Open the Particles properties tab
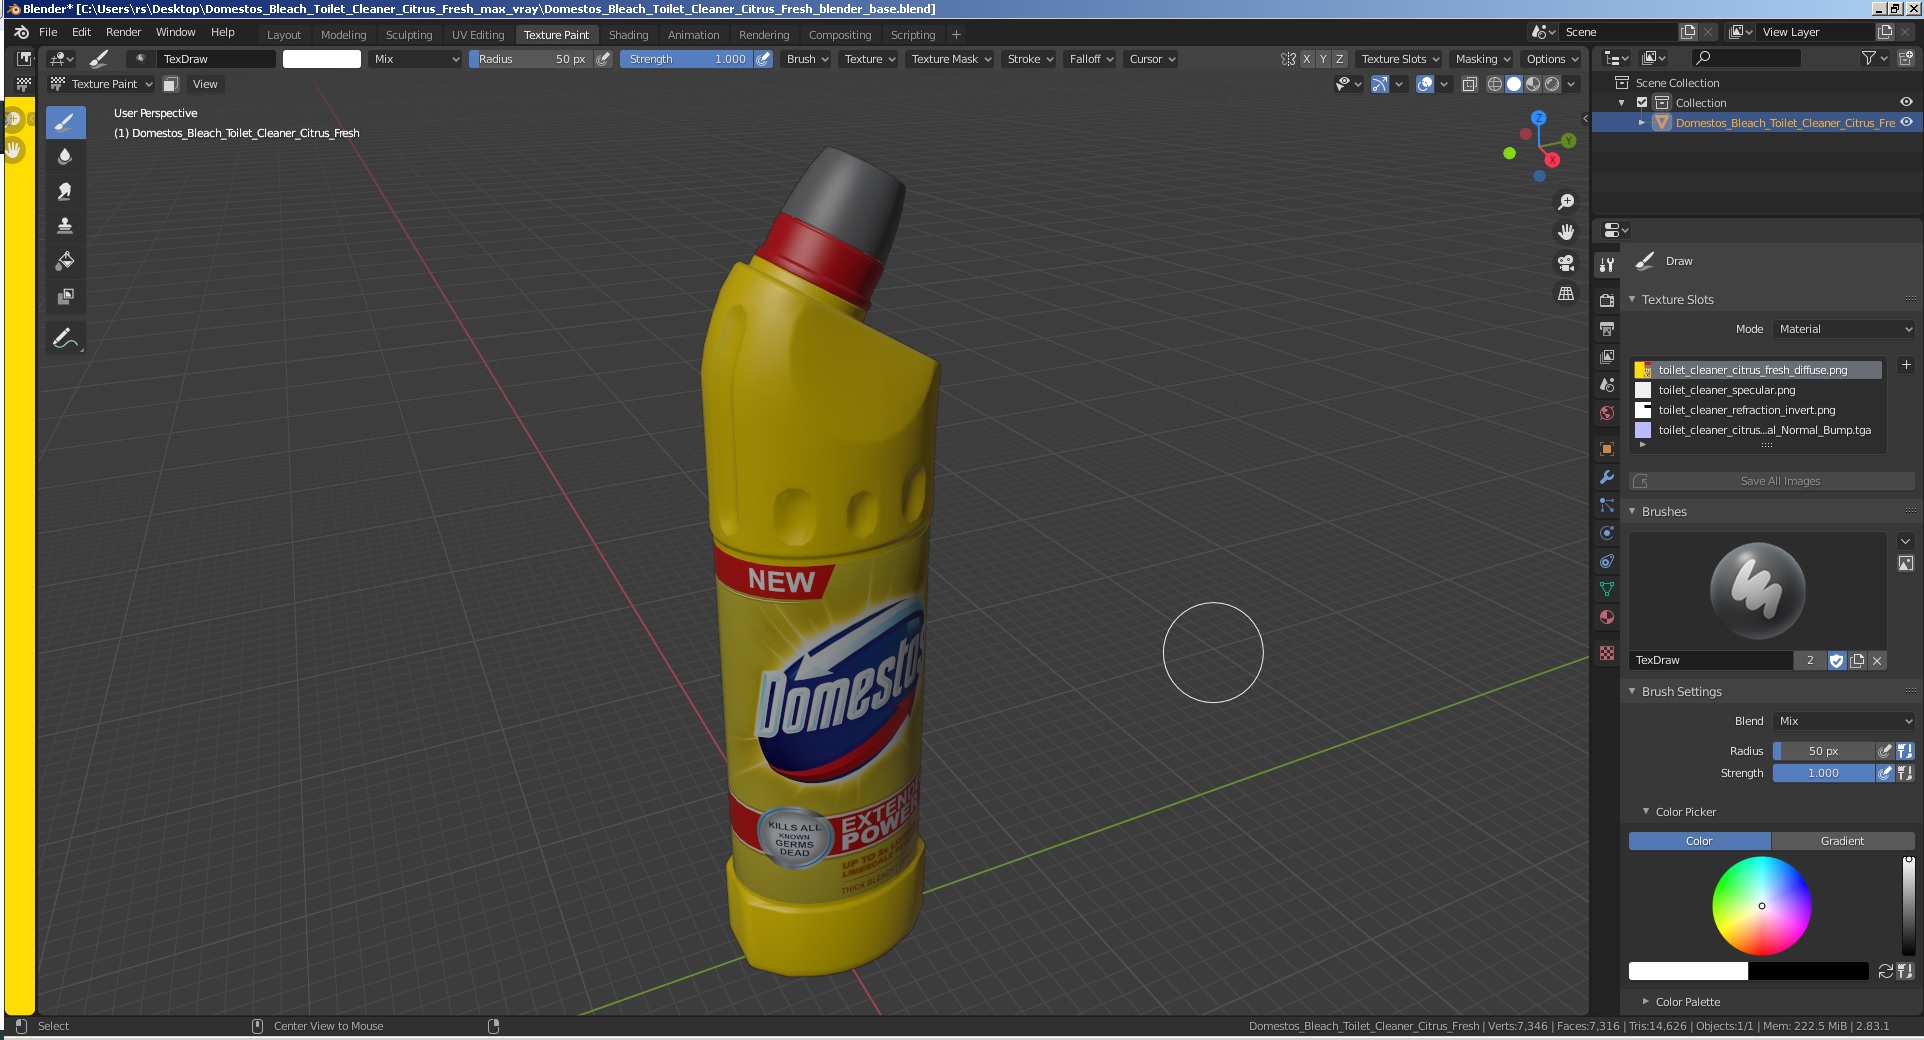Viewport: 1924px width, 1040px height. coord(1607,505)
